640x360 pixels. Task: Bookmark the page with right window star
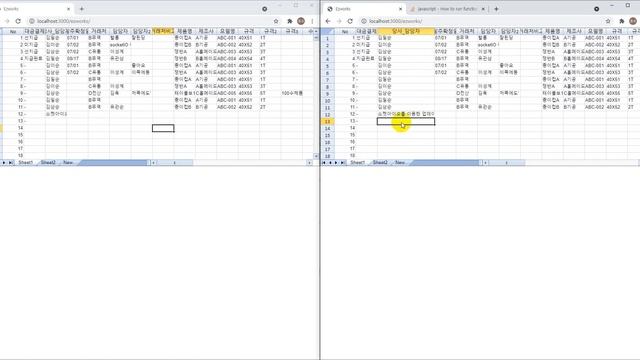[608, 21]
